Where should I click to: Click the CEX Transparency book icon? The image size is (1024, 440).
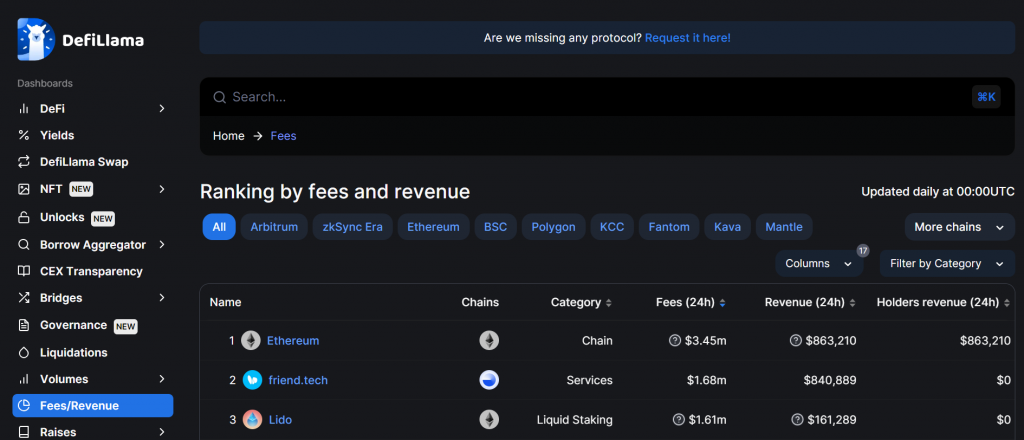coord(24,271)
